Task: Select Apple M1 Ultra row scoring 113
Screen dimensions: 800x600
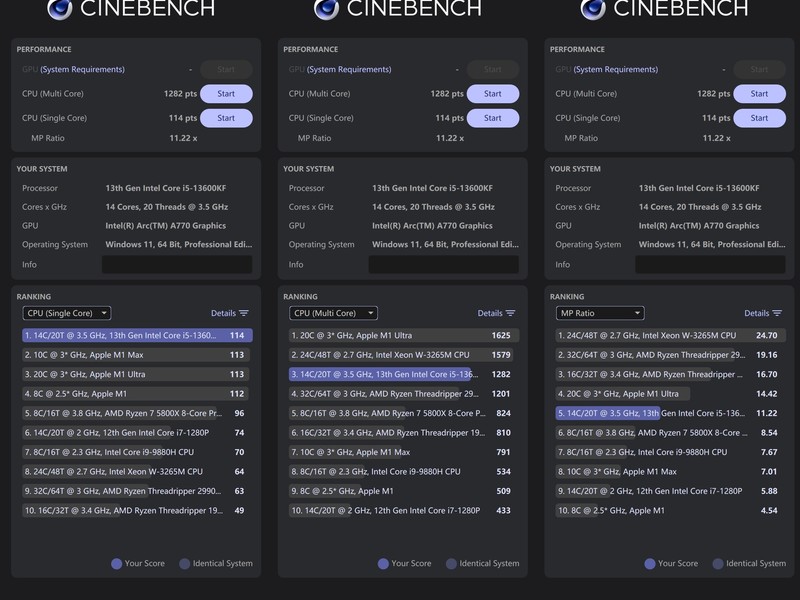Action: [x=137, y=374]
